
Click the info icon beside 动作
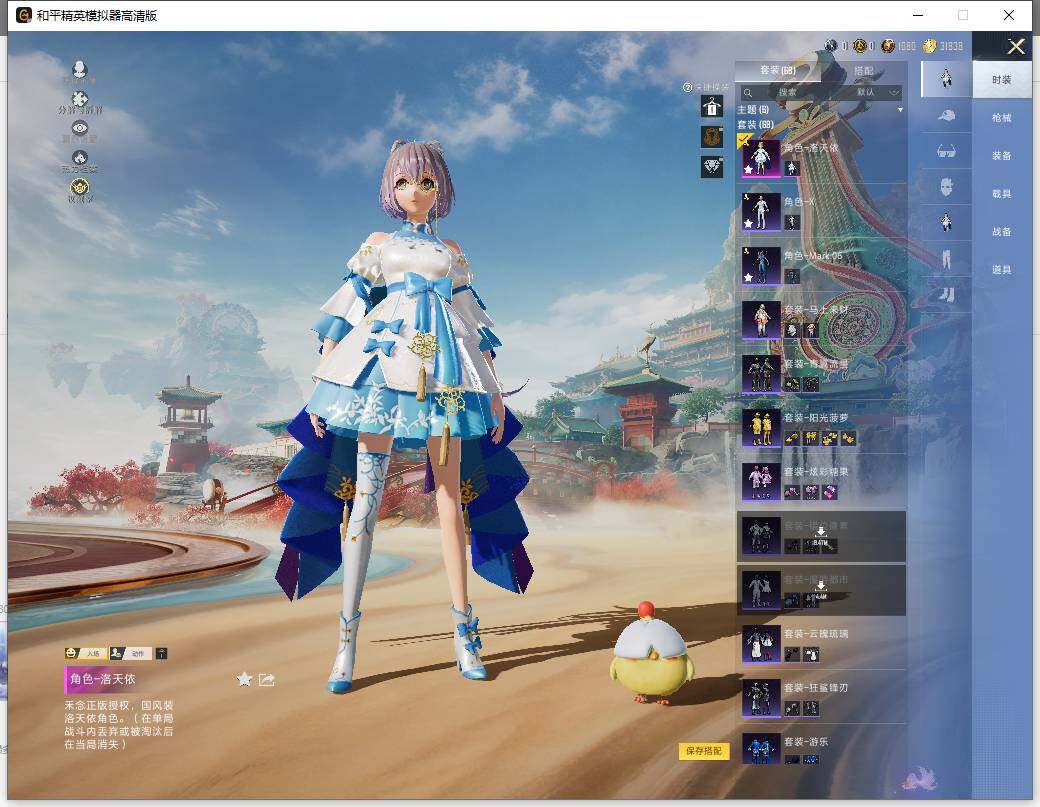tap(161, 653)
